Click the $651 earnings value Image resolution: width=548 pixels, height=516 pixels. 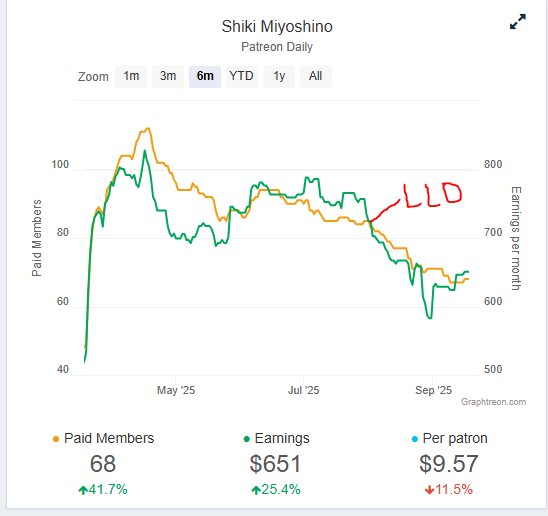(275, 464)
